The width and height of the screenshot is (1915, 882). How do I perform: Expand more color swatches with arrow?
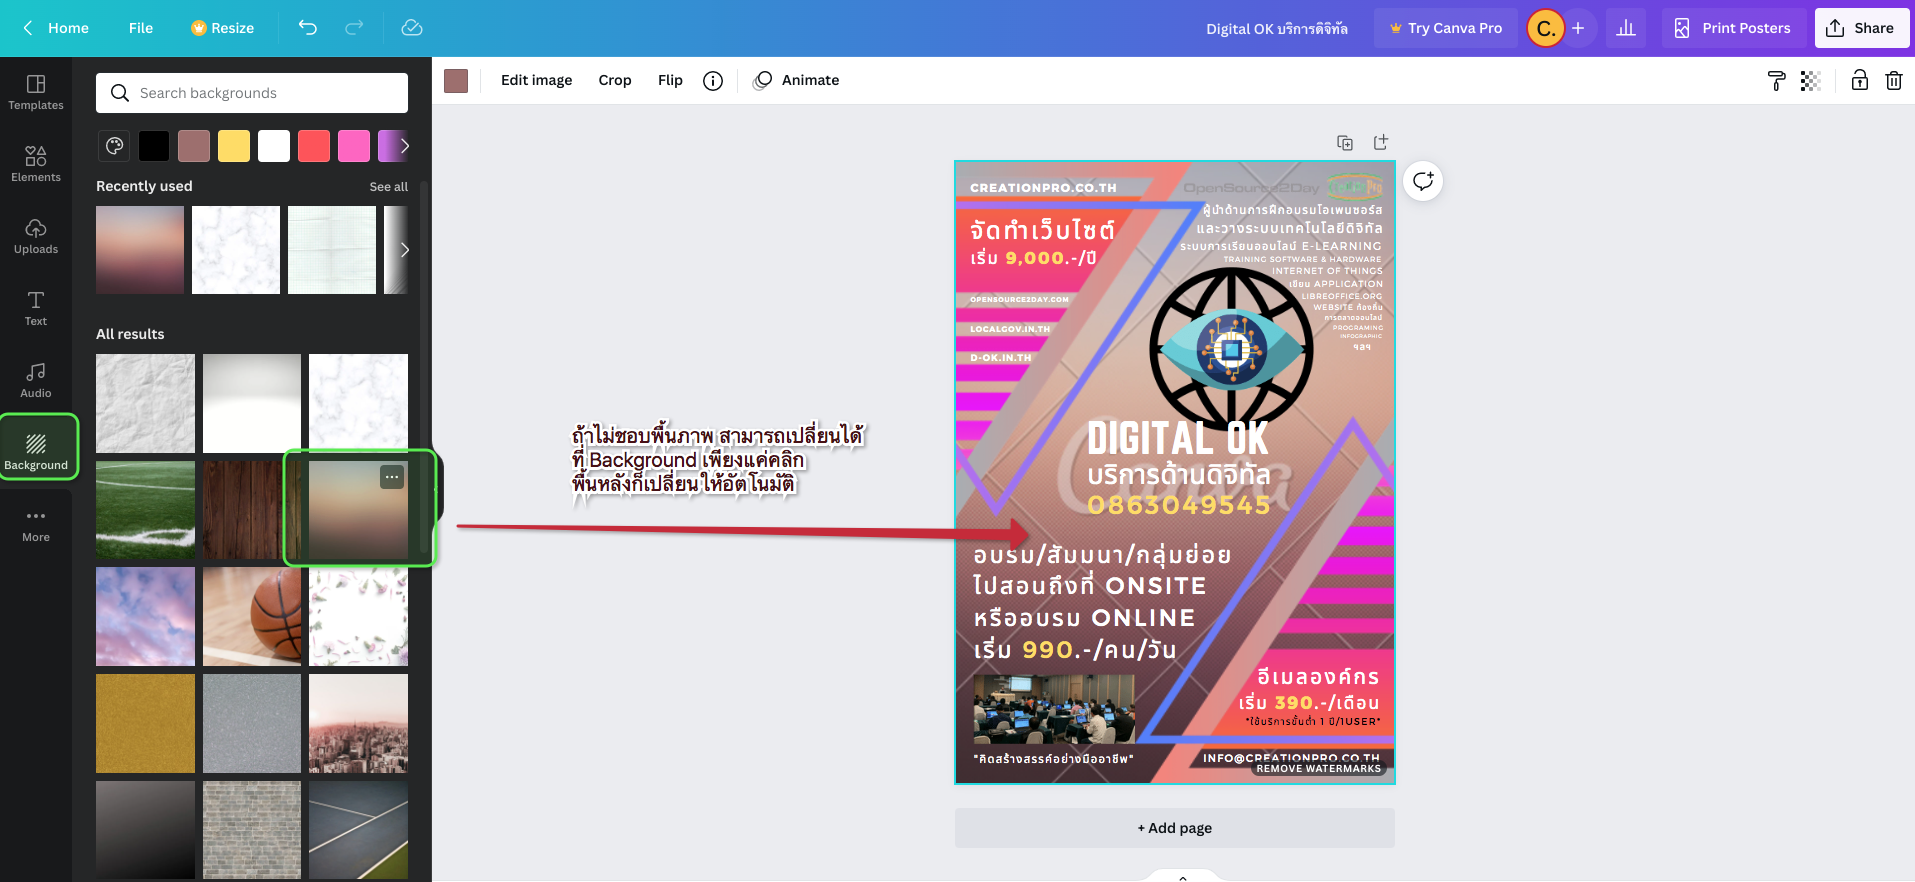(404, 146)
